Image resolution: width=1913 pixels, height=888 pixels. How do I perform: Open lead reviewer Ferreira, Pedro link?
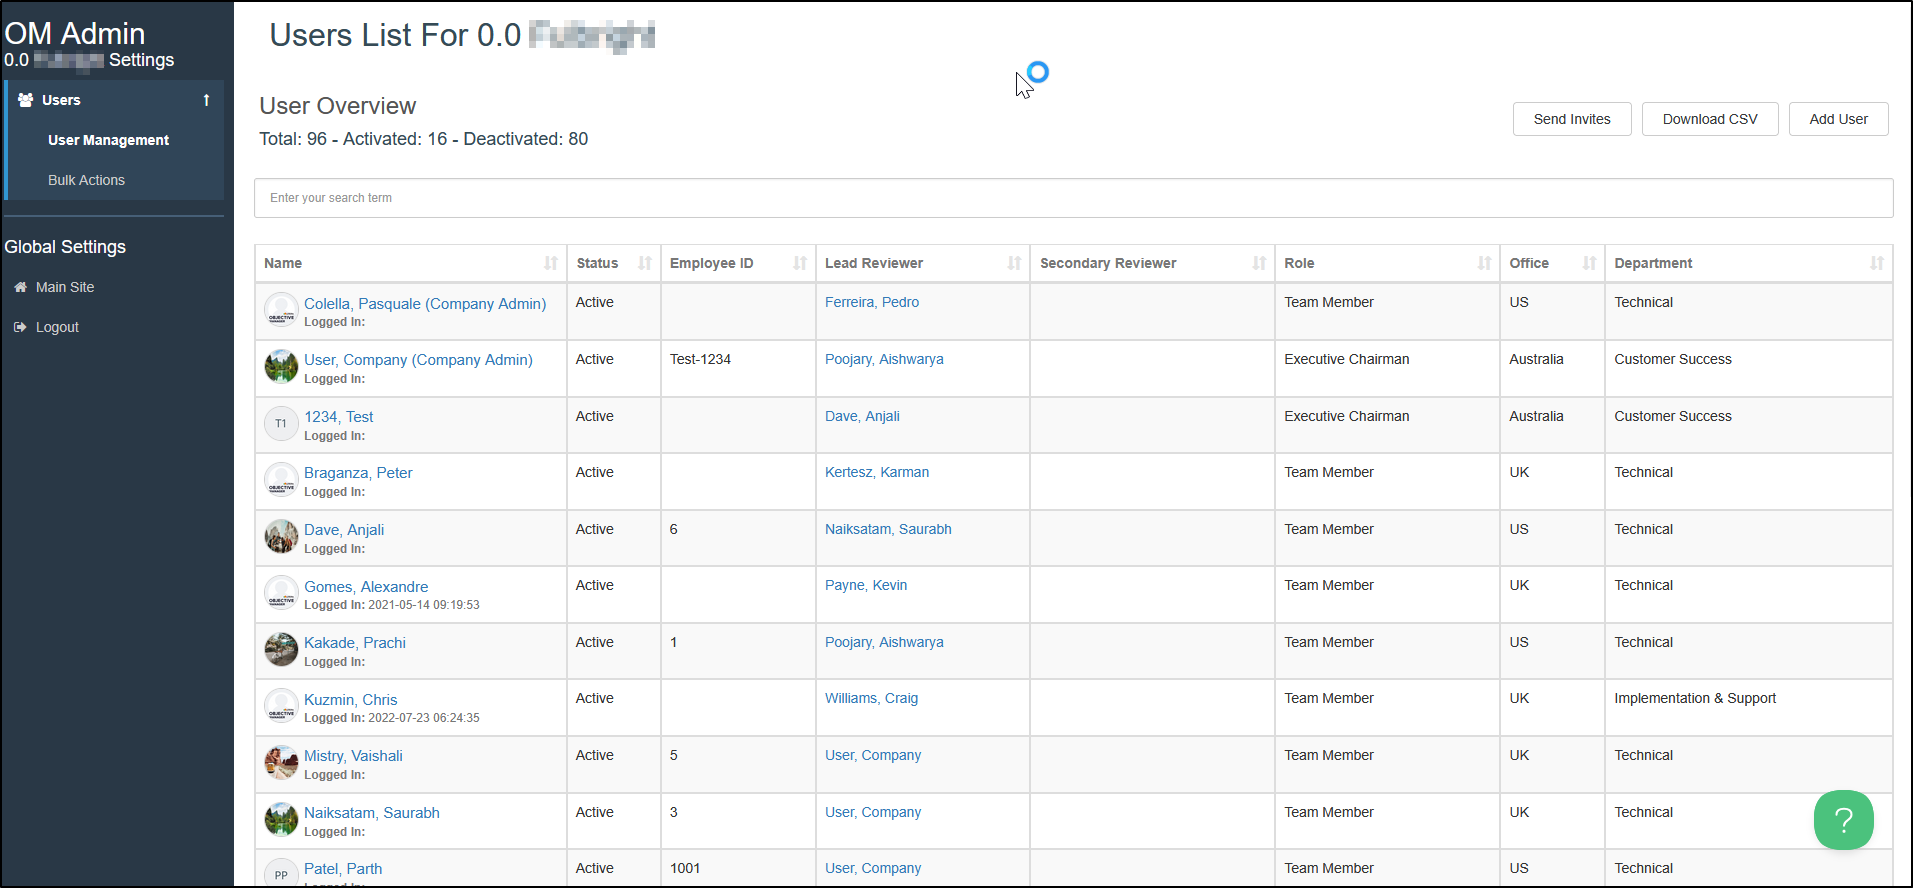(x=872, y=302)
